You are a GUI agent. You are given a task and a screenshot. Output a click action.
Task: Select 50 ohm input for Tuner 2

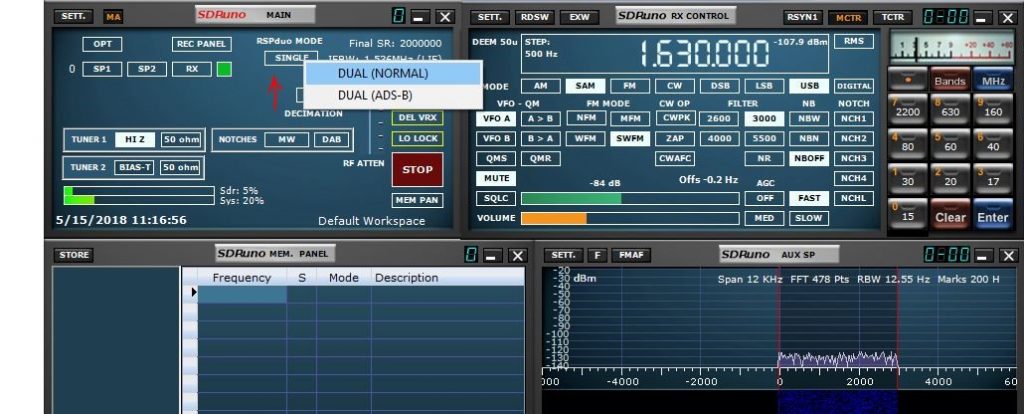click(180, 167)
